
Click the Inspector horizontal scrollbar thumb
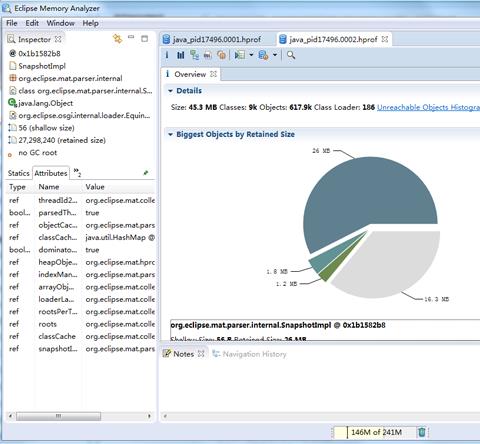58,416
